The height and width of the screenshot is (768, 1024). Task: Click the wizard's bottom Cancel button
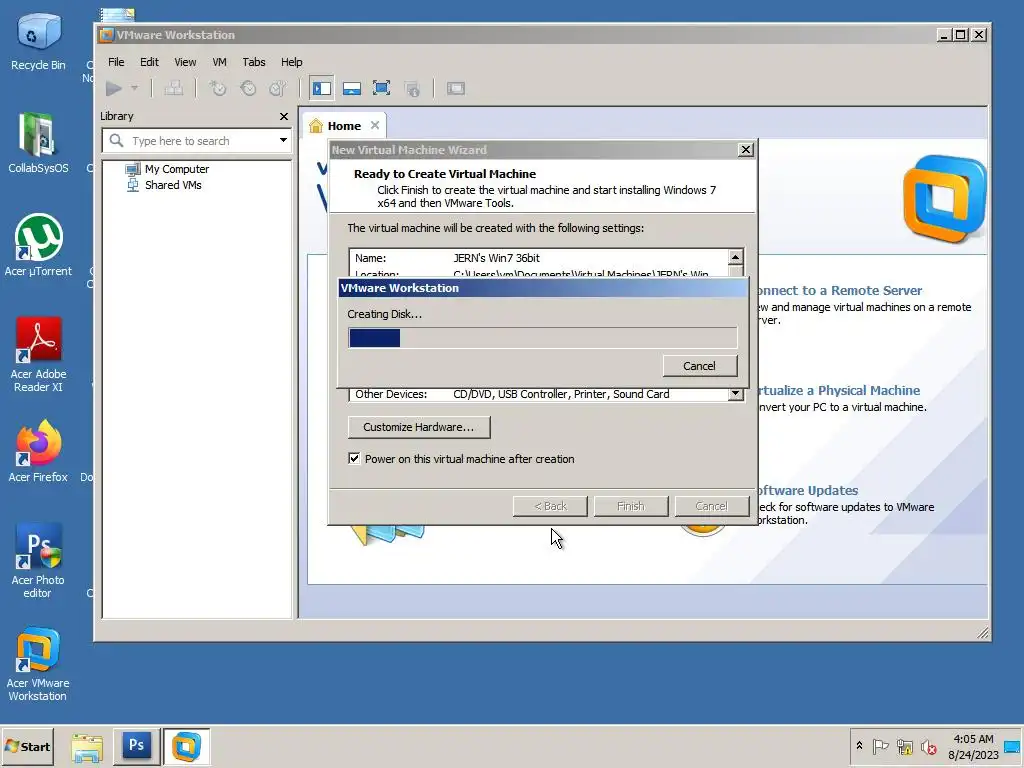711,506
